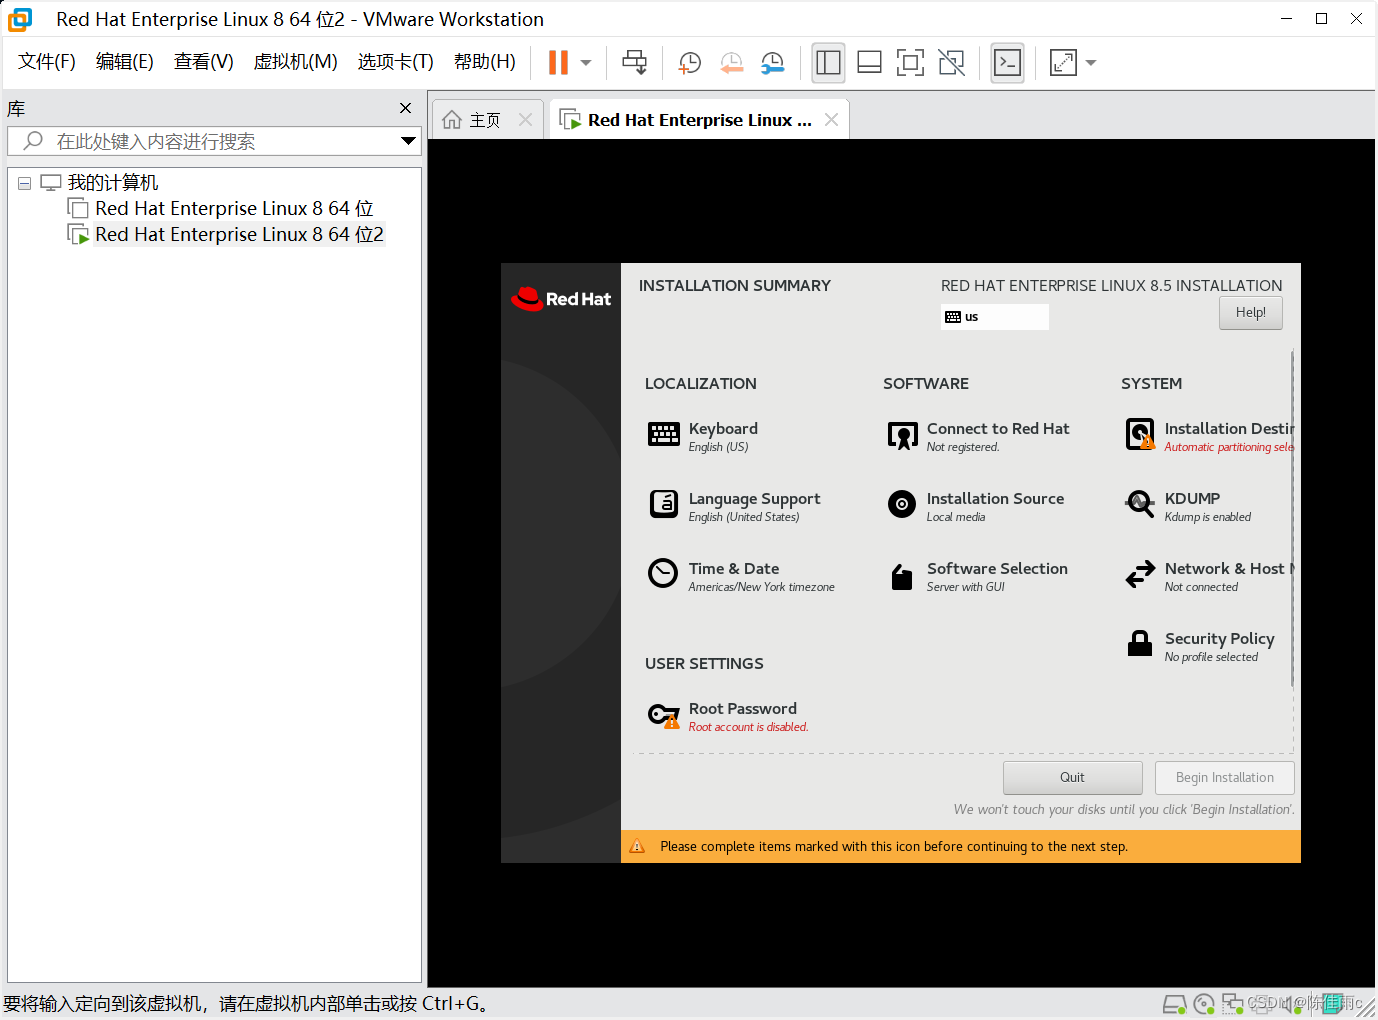This screenshot has width=1378, height=1020.
Task: Click the CD/DVD status bar icon
Action: coord(1204,1003)
